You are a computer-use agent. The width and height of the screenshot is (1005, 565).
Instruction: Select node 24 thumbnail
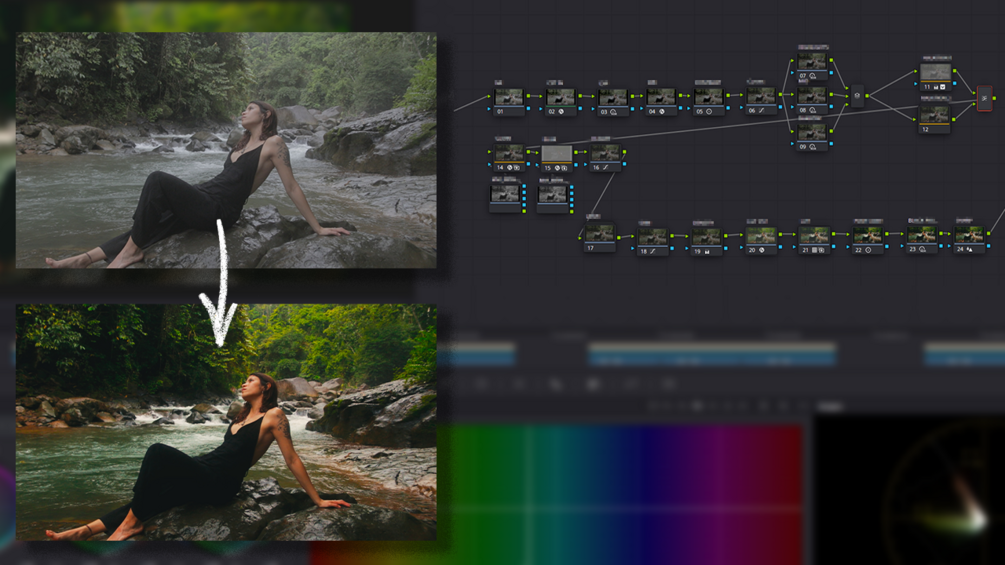(x=969, y=235)
